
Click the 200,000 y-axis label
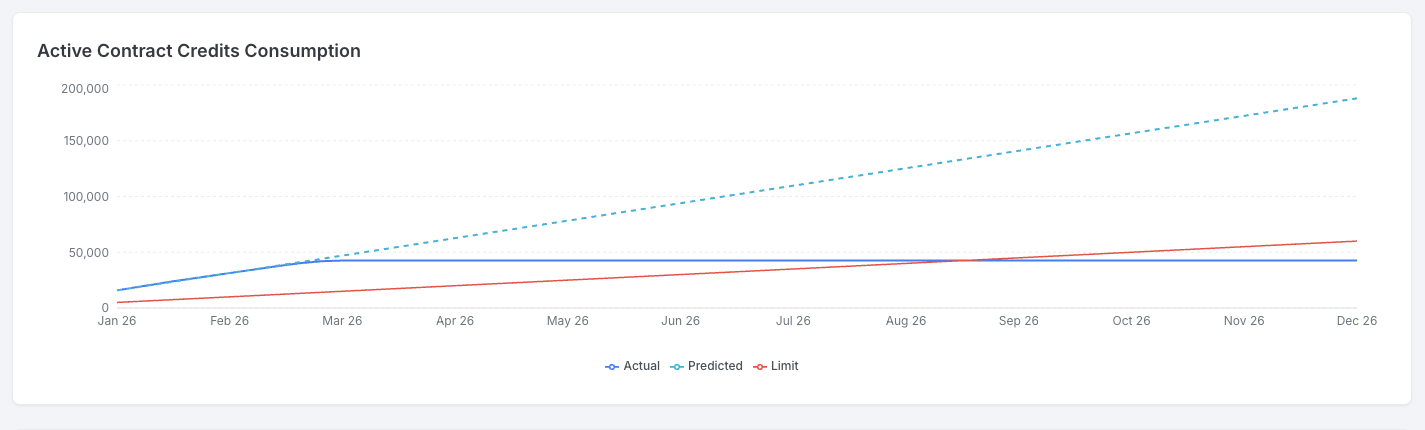[x=85, y=88]
